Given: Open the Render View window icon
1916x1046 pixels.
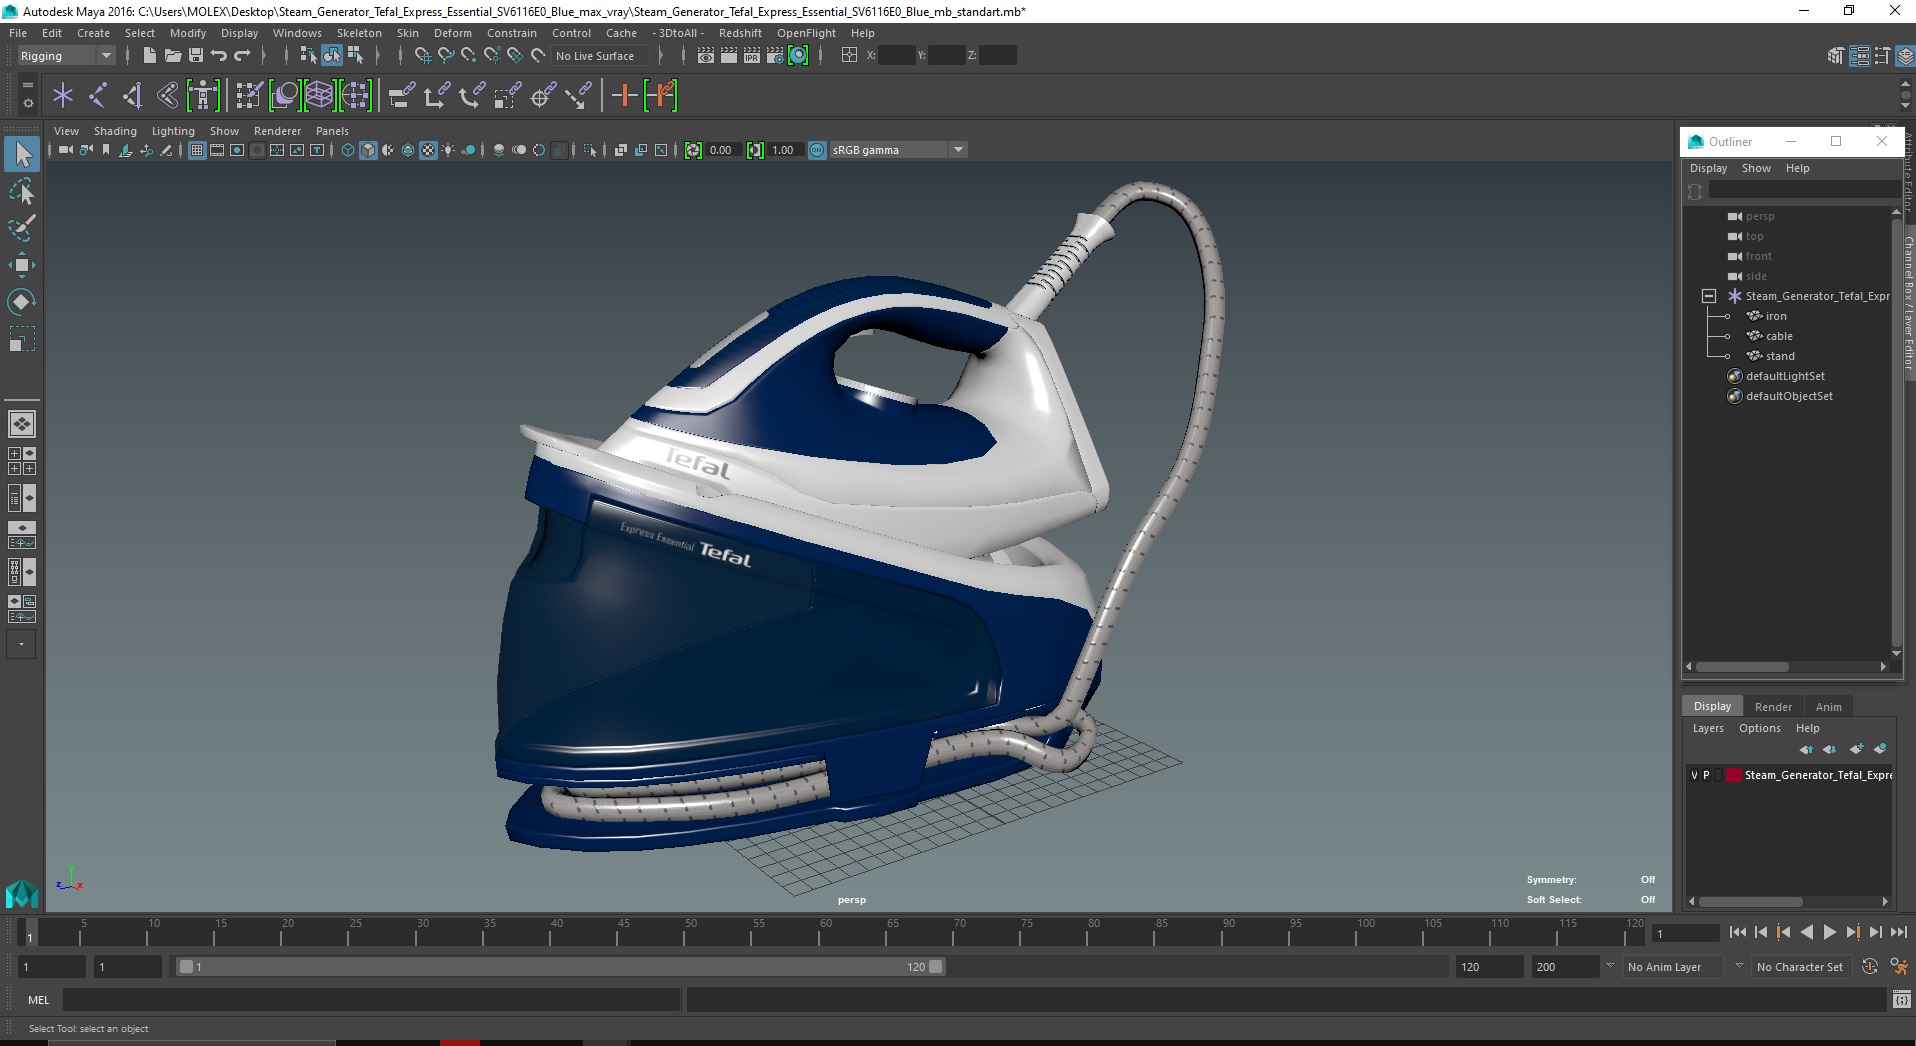Looking at the screenshot, I should coord(706,55).
